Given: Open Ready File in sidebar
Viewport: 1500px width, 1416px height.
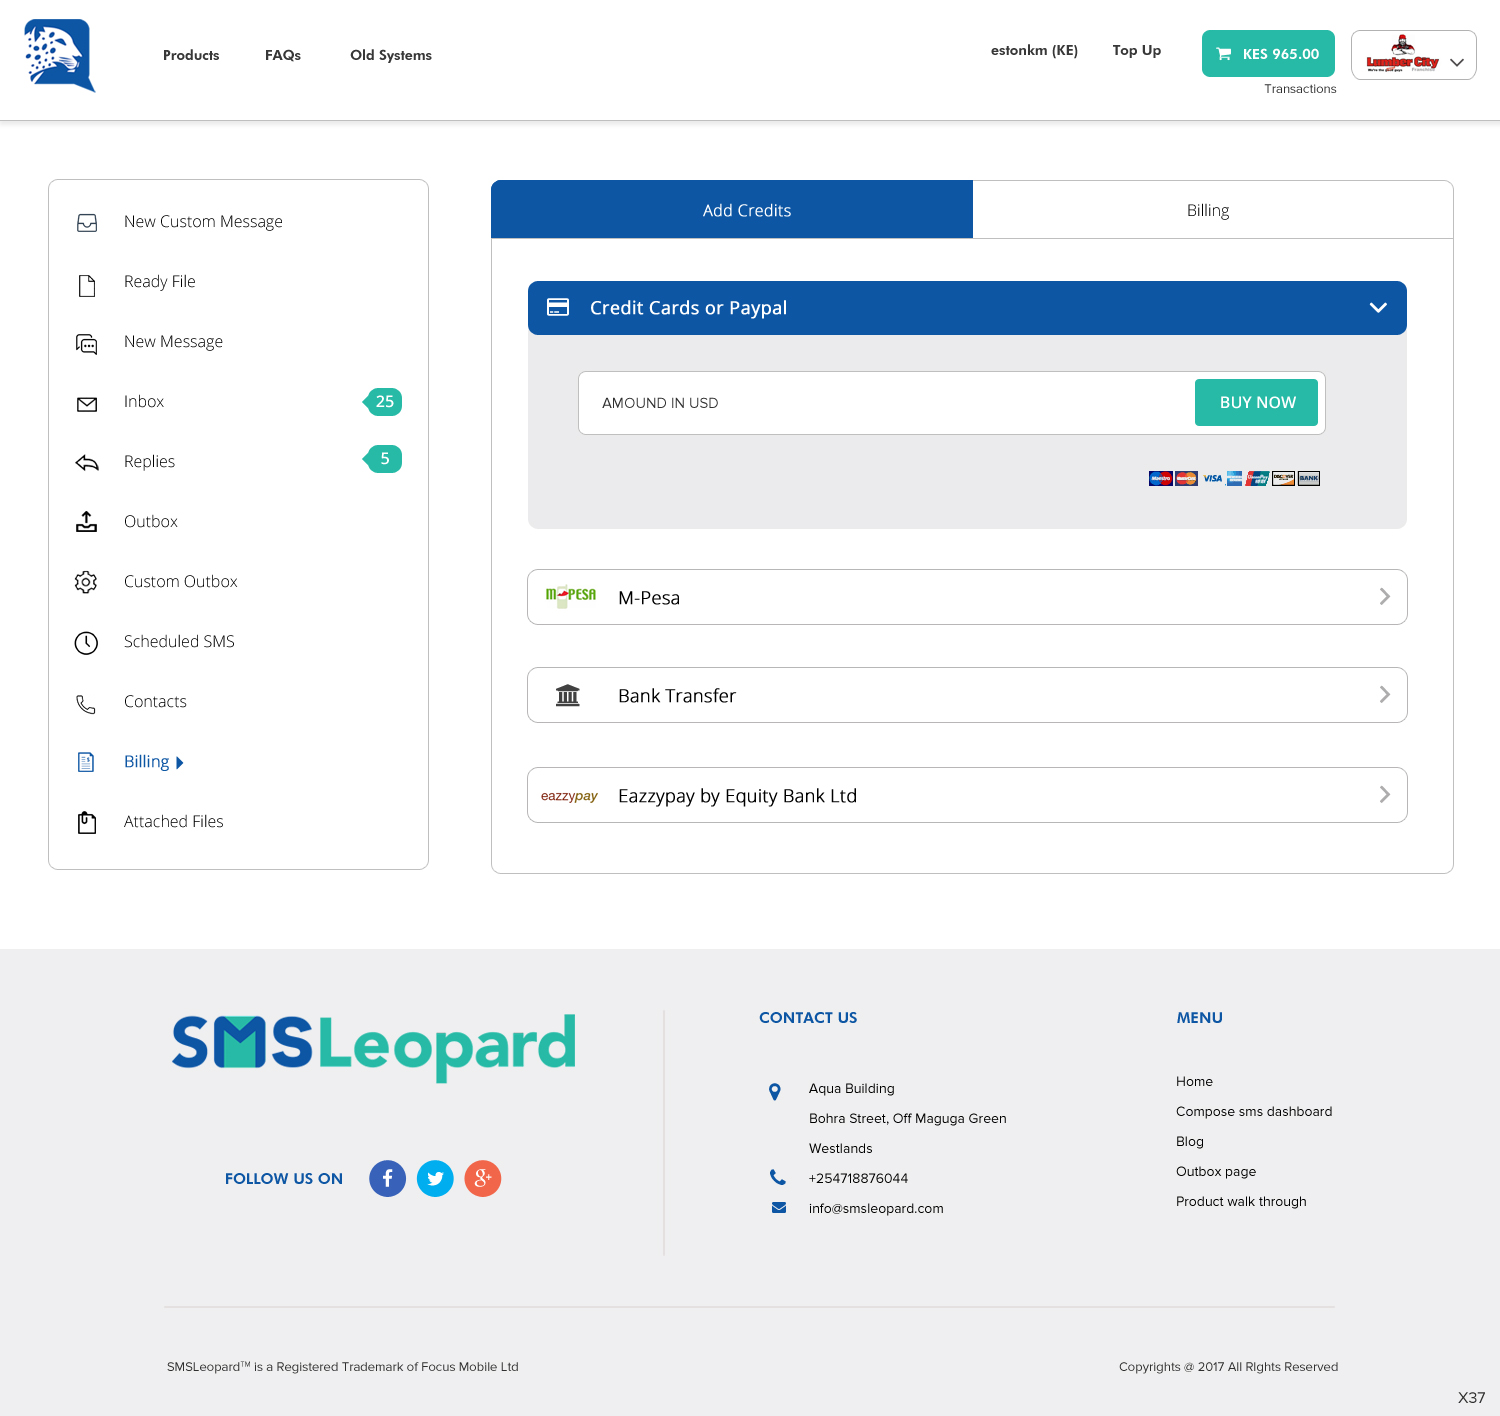Looking at the screenshot, I should 159,281.
